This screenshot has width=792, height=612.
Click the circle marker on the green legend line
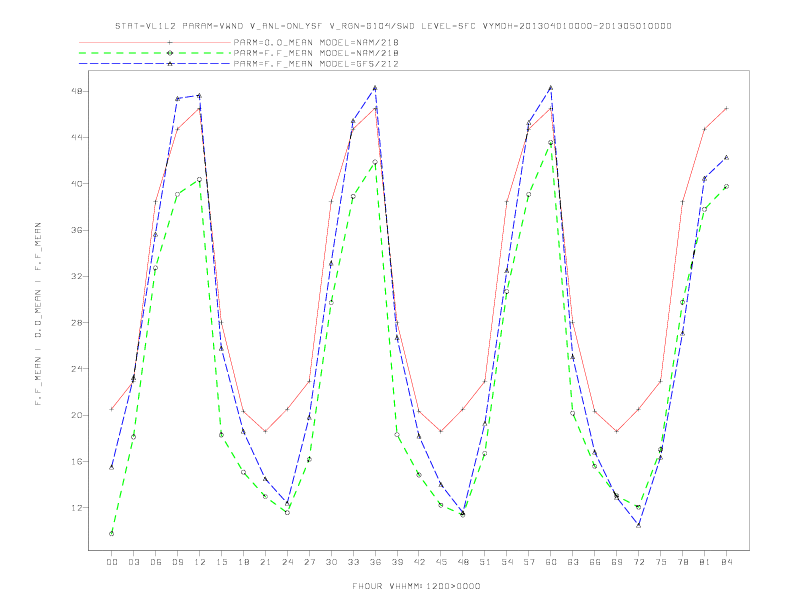170,53
